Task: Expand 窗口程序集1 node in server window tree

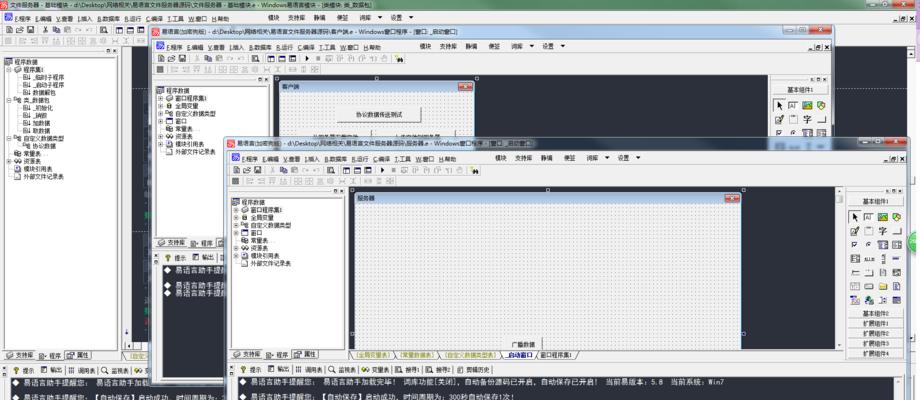Action: (236, 210)
